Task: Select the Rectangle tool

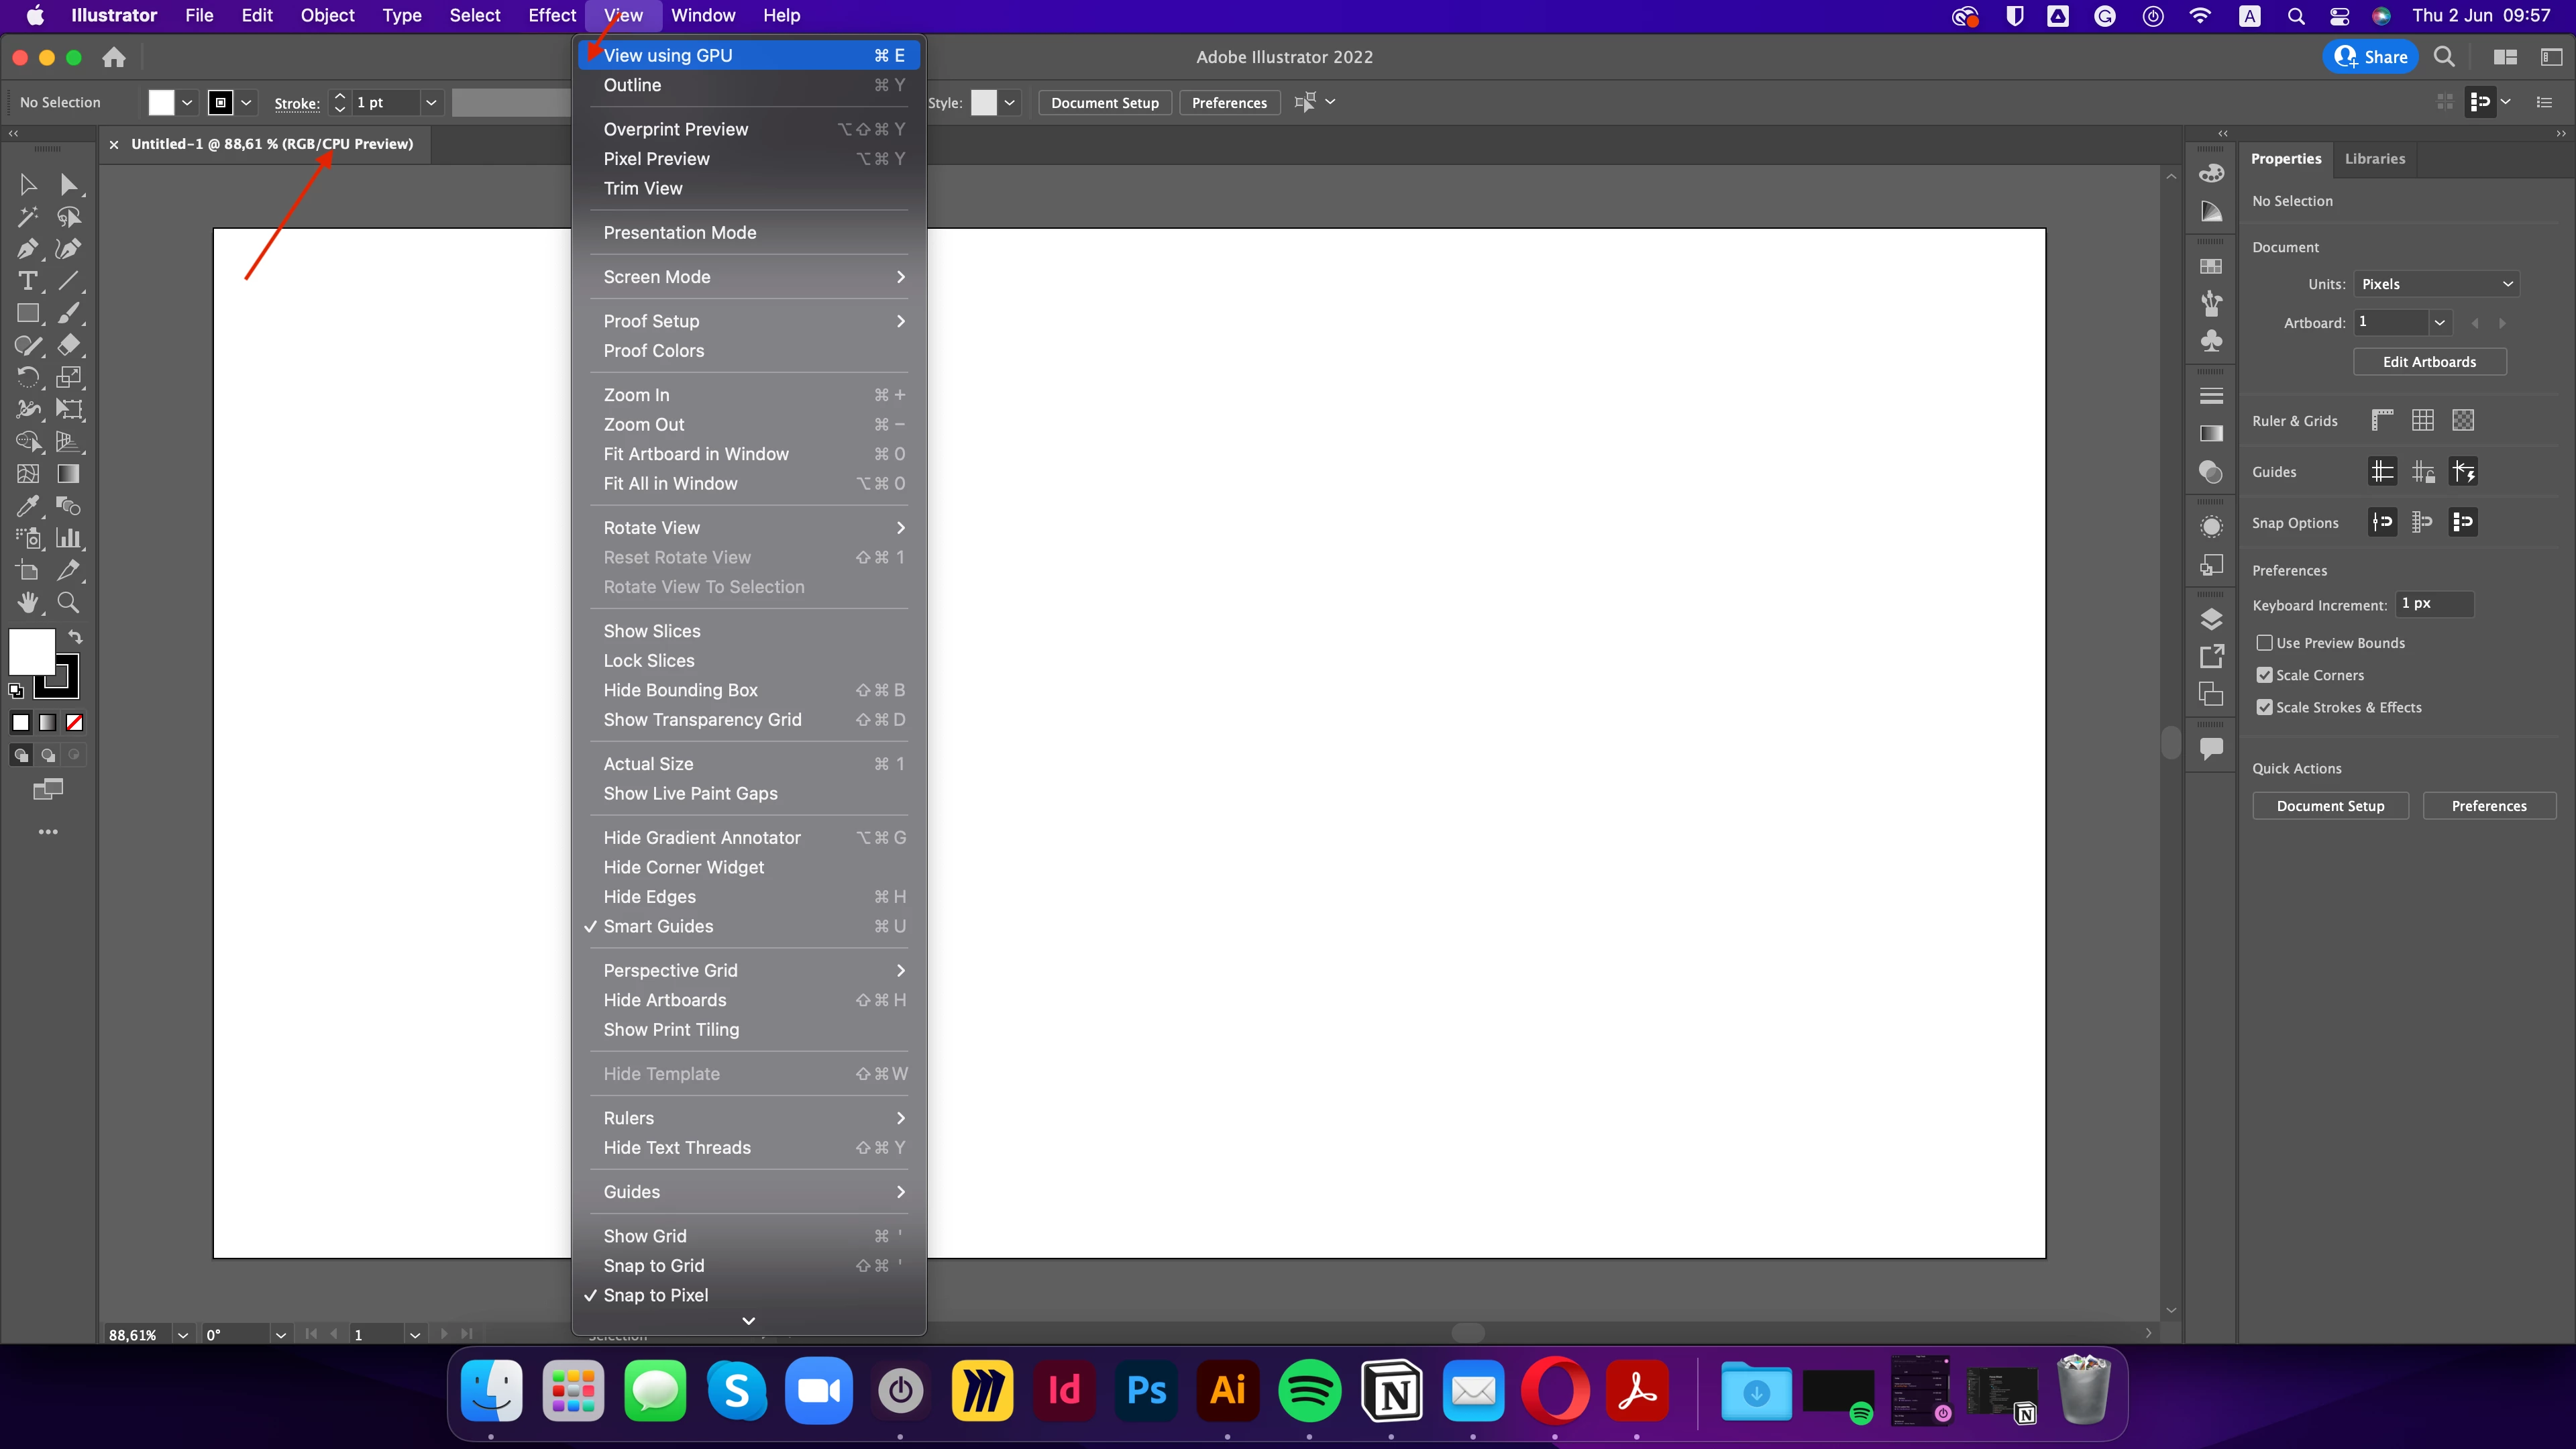Action: [x=27, y=313]
